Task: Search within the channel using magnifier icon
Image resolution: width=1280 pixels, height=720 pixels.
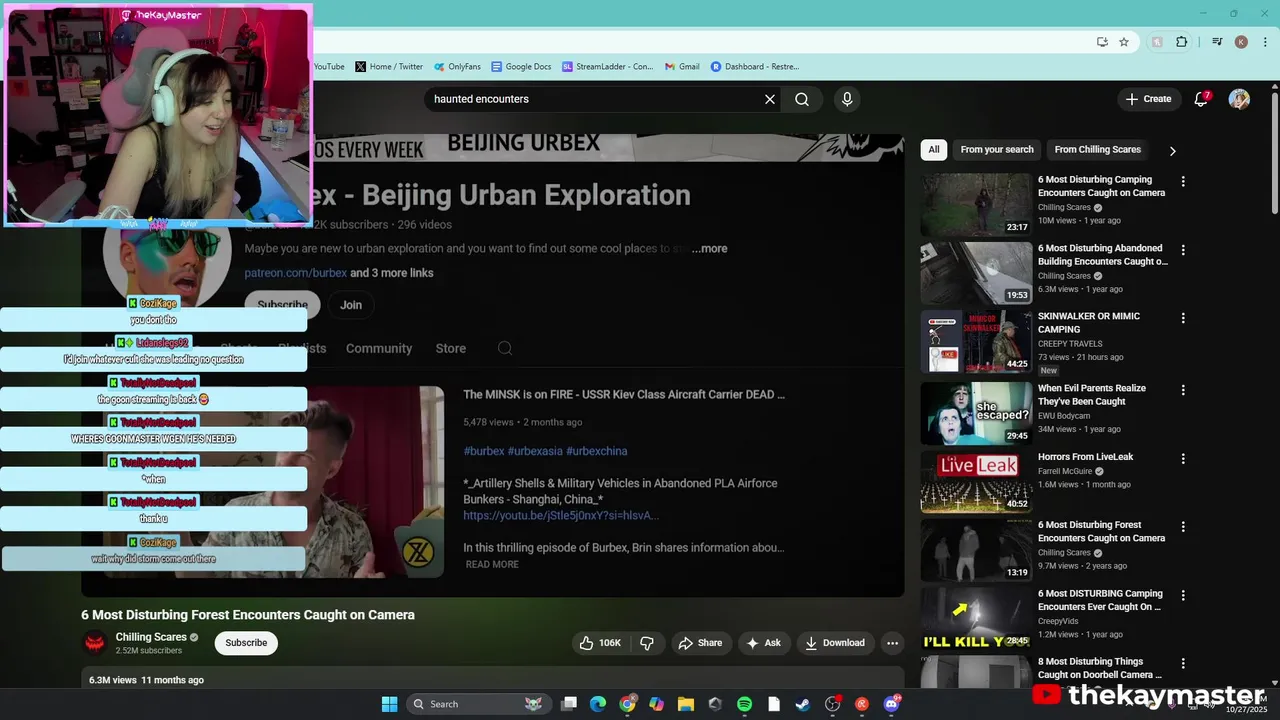Action: 505,348
